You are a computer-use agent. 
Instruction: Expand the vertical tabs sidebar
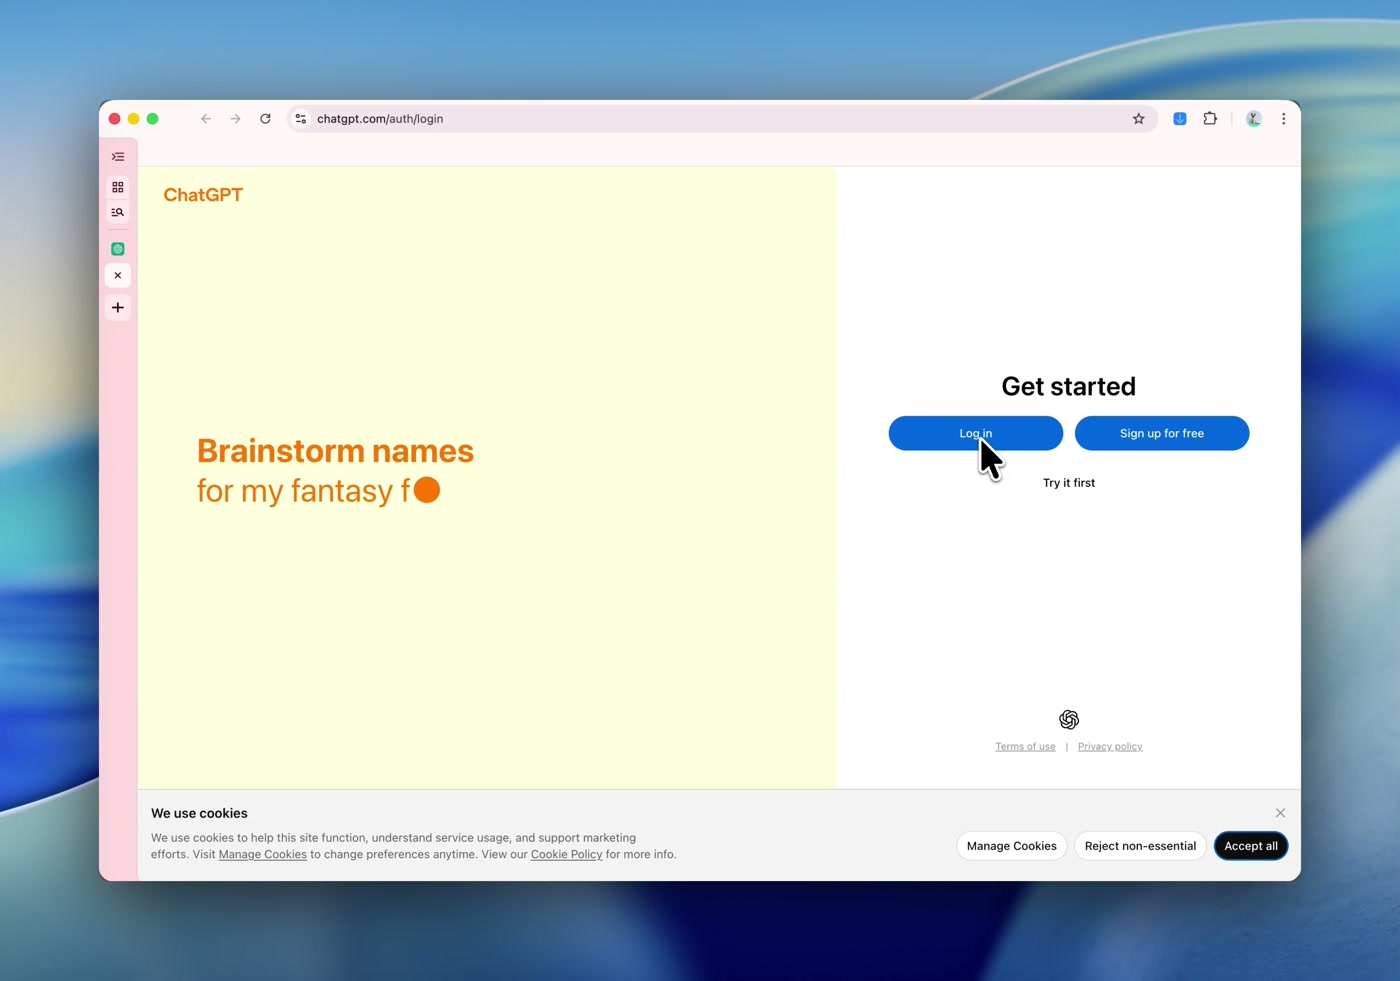tap(118, 157)
